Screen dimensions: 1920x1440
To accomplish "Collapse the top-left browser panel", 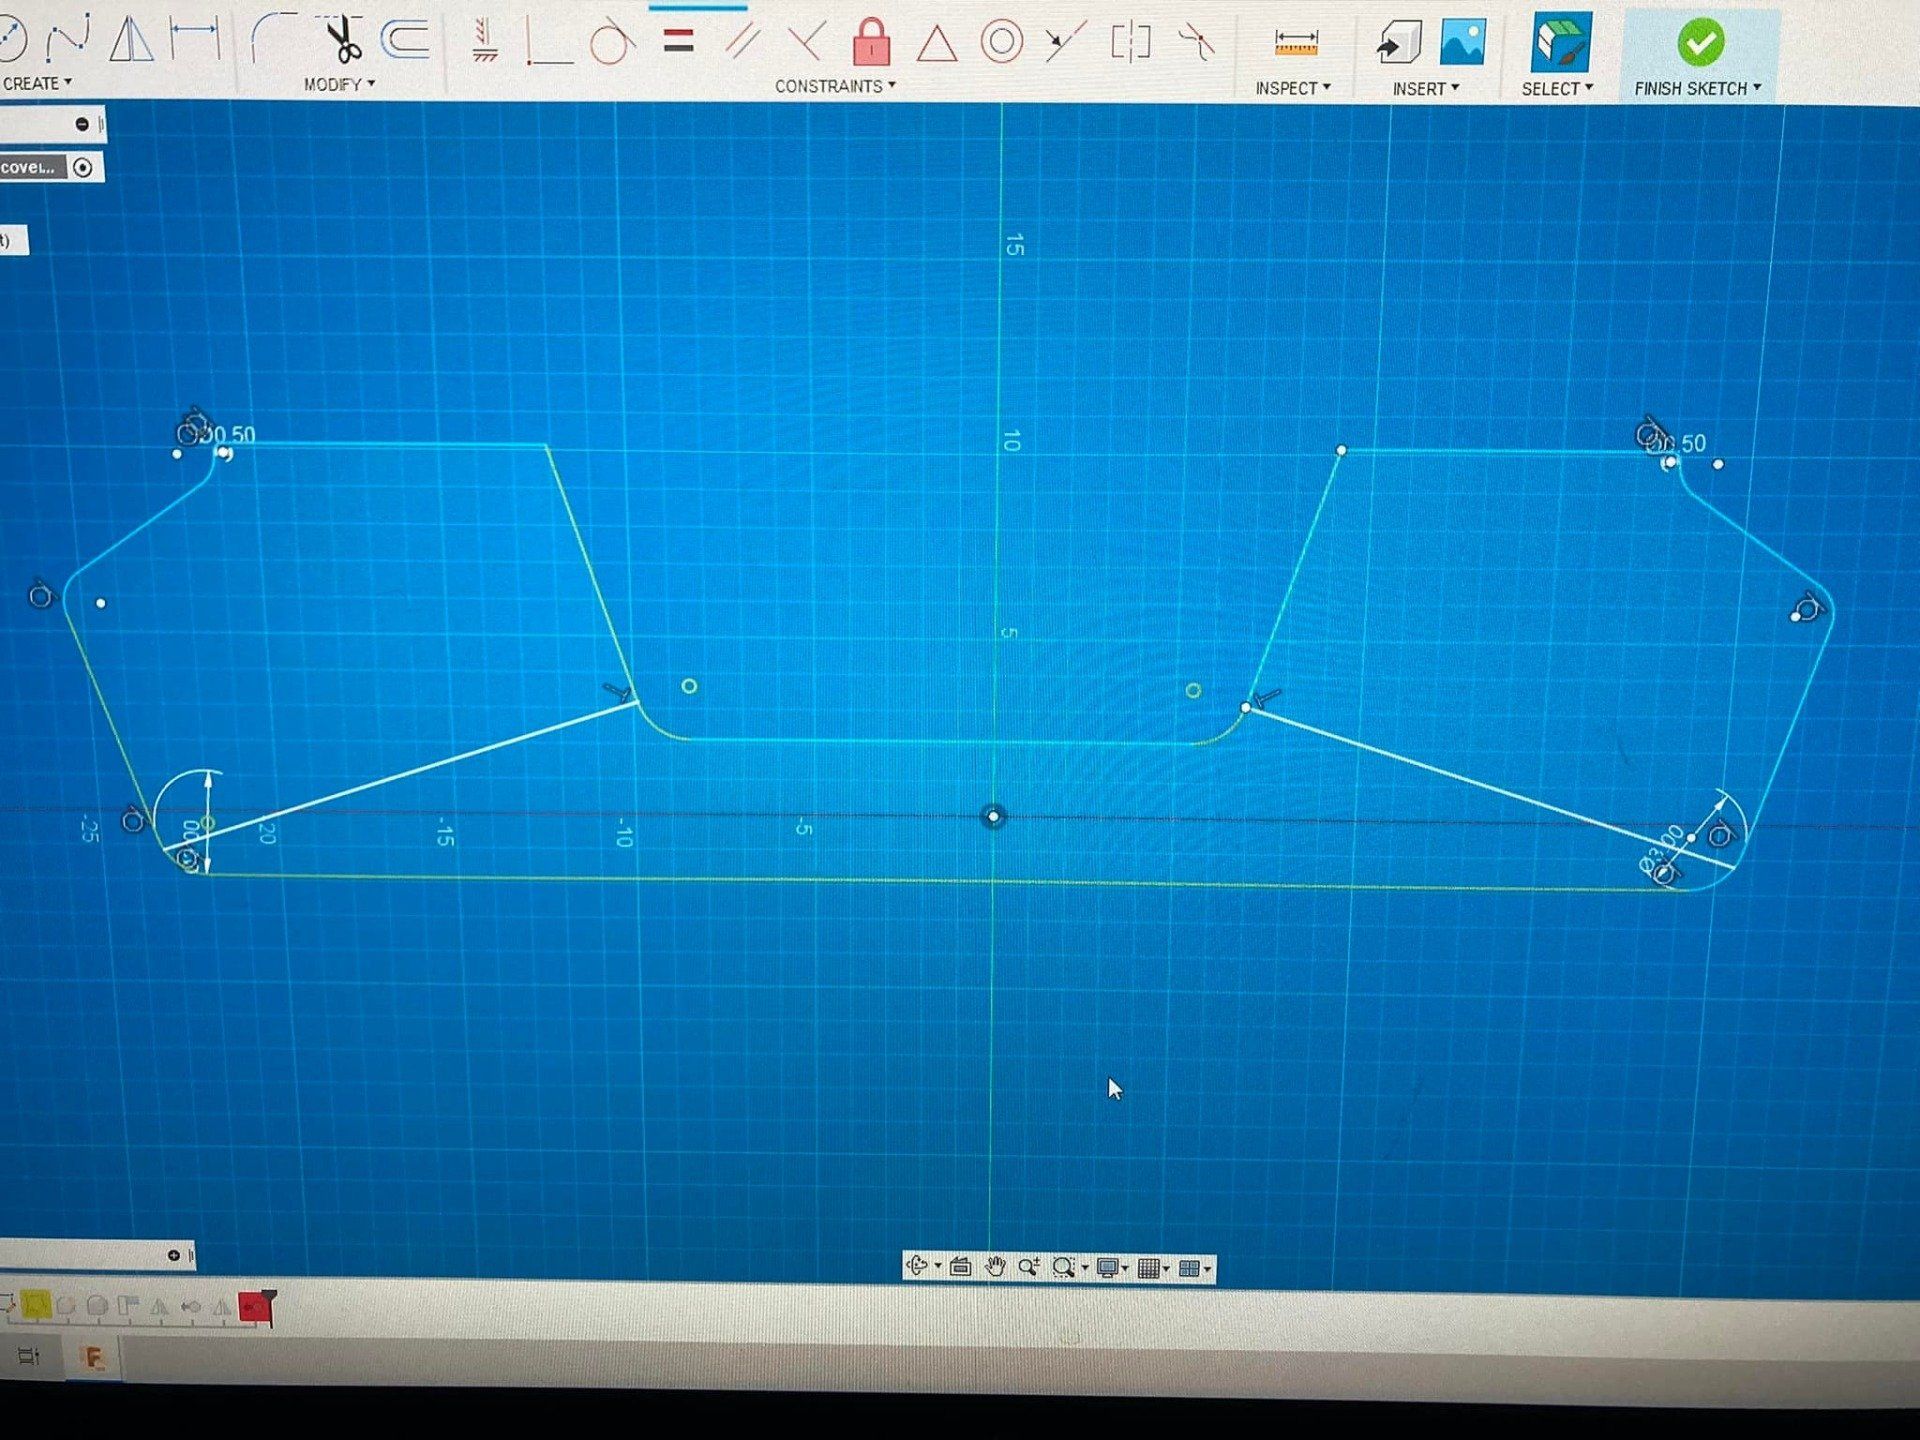I will (x=82, y=124).
